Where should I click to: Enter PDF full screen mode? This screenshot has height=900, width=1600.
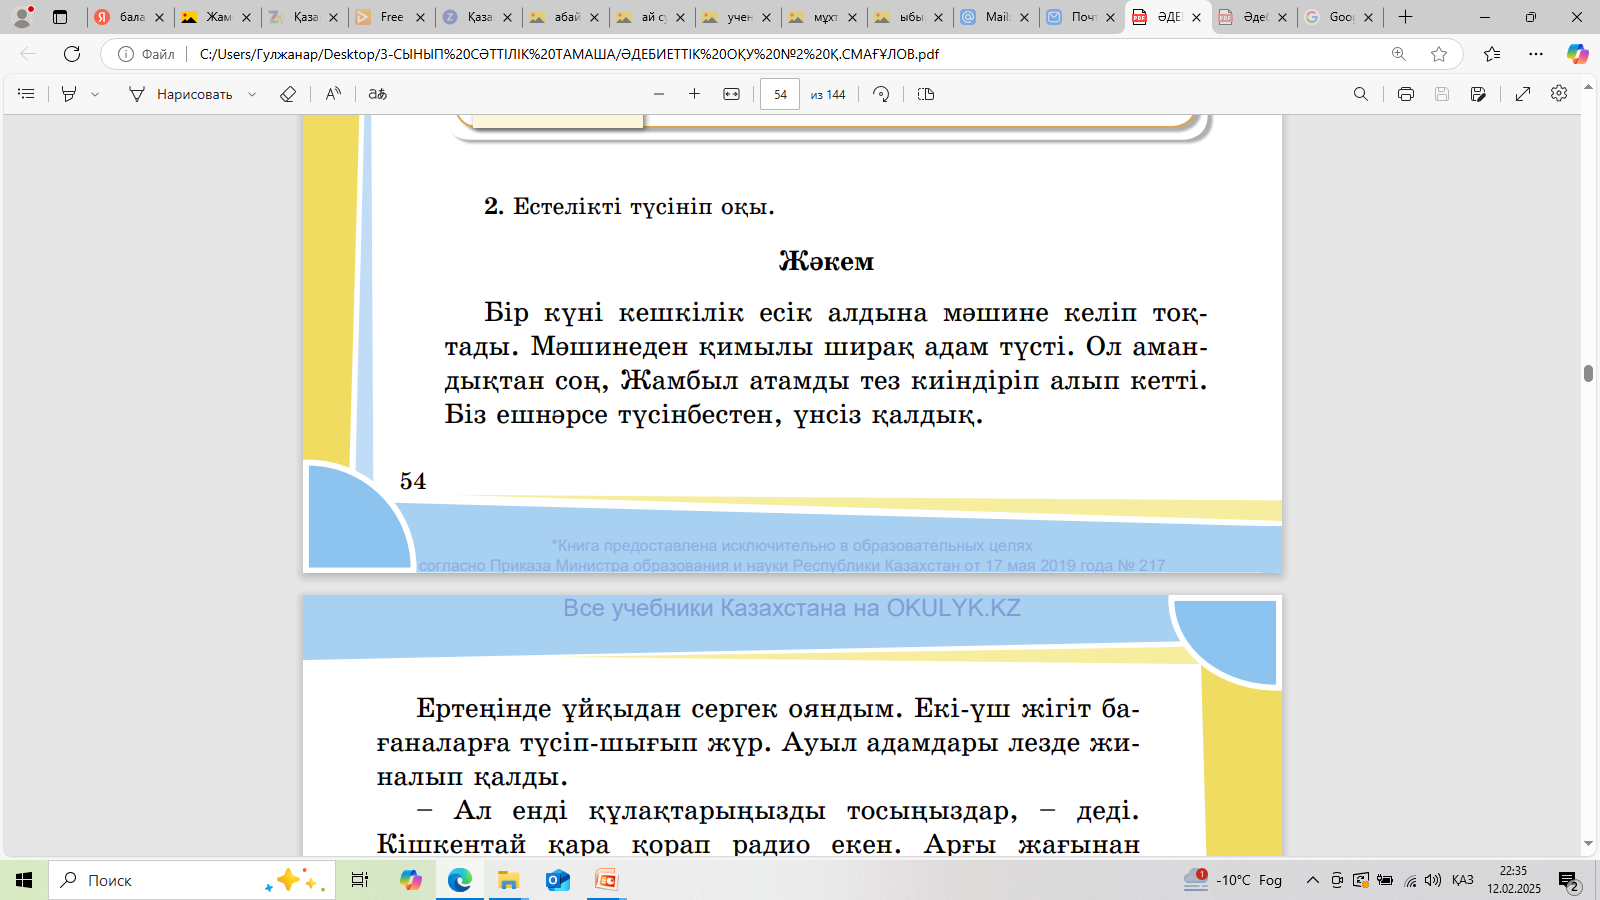(1523, 94)
